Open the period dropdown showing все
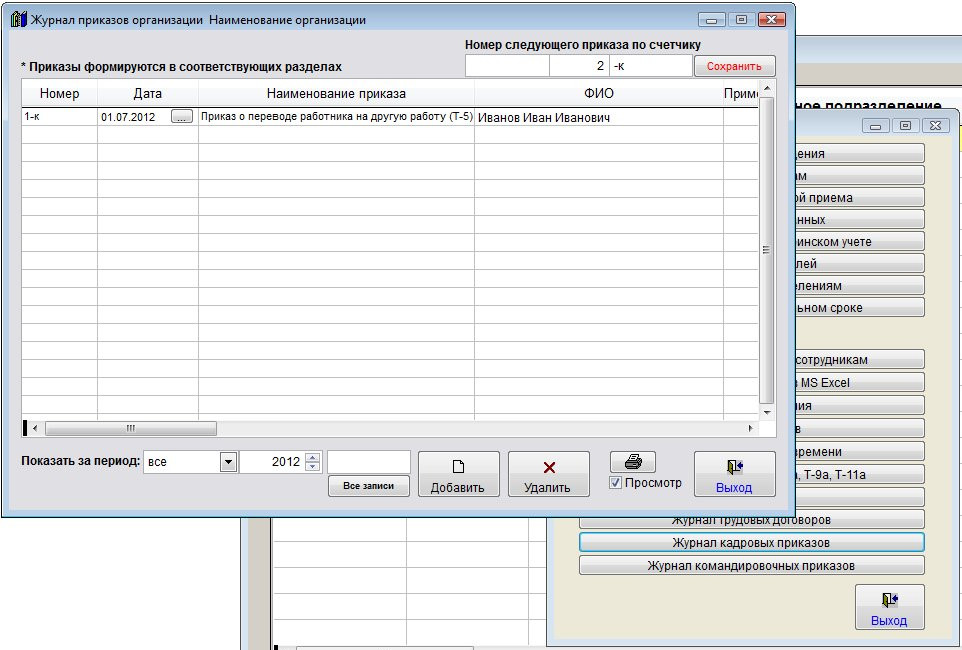The height and width of the screenshot is (650, 962). (x=228, y=462)
